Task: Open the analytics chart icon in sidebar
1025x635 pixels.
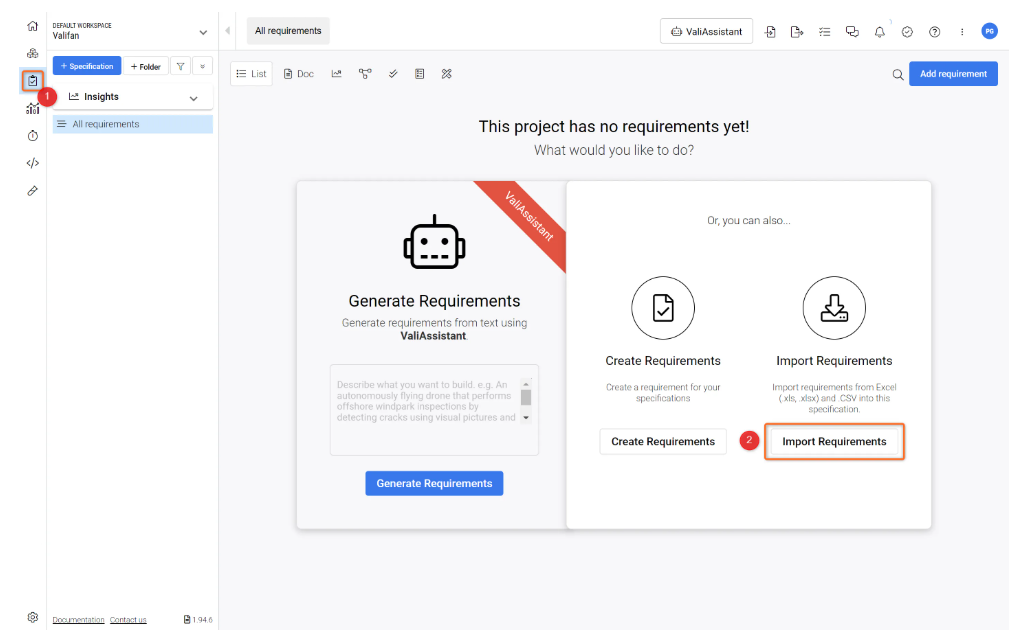Action: click(32, 109)
